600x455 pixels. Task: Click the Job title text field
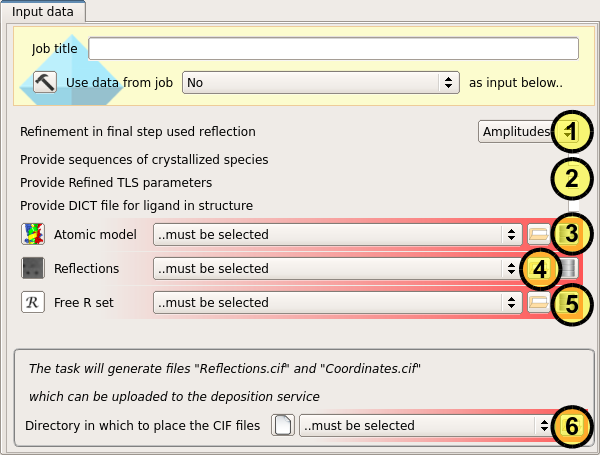point(333,49)
